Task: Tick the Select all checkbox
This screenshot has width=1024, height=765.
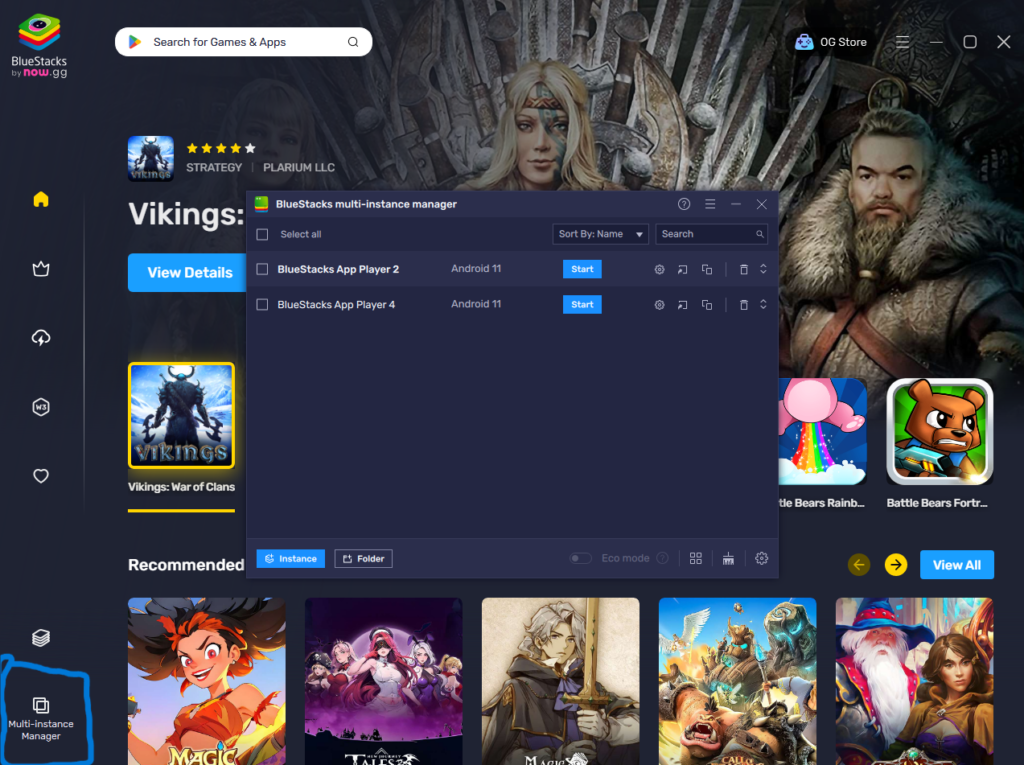Action: [263, 234]
